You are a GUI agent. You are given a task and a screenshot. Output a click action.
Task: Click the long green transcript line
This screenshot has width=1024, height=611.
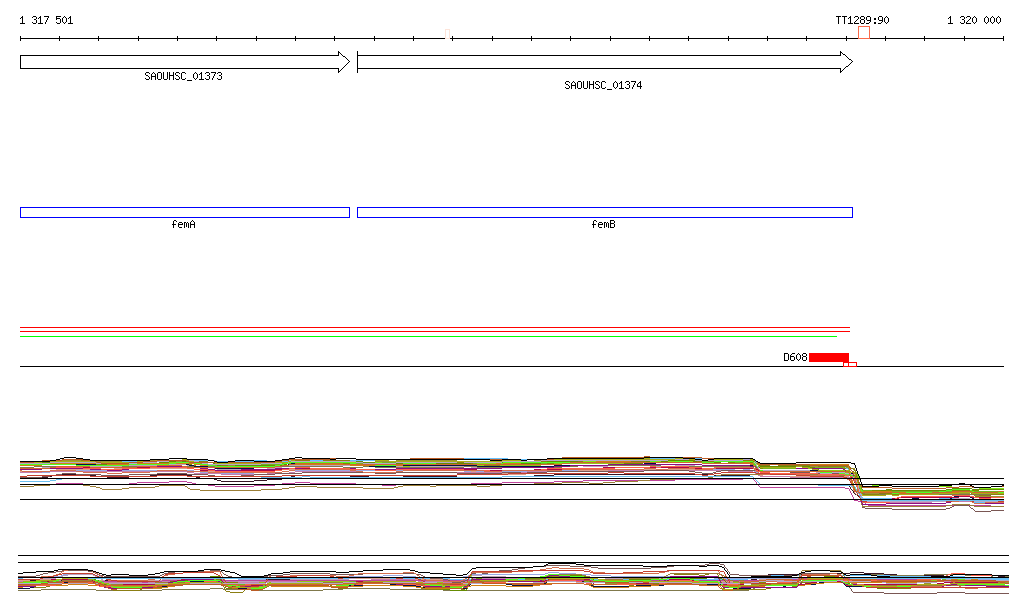coord(428,336)
